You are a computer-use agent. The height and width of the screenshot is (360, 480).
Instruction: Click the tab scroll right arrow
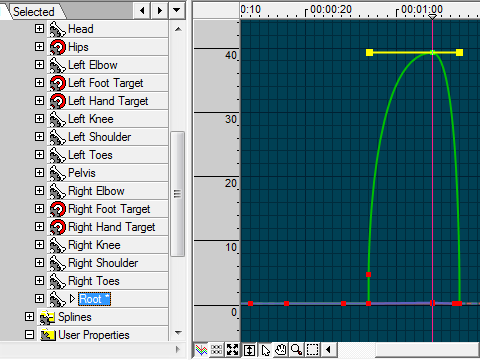[x=160, y=11]
